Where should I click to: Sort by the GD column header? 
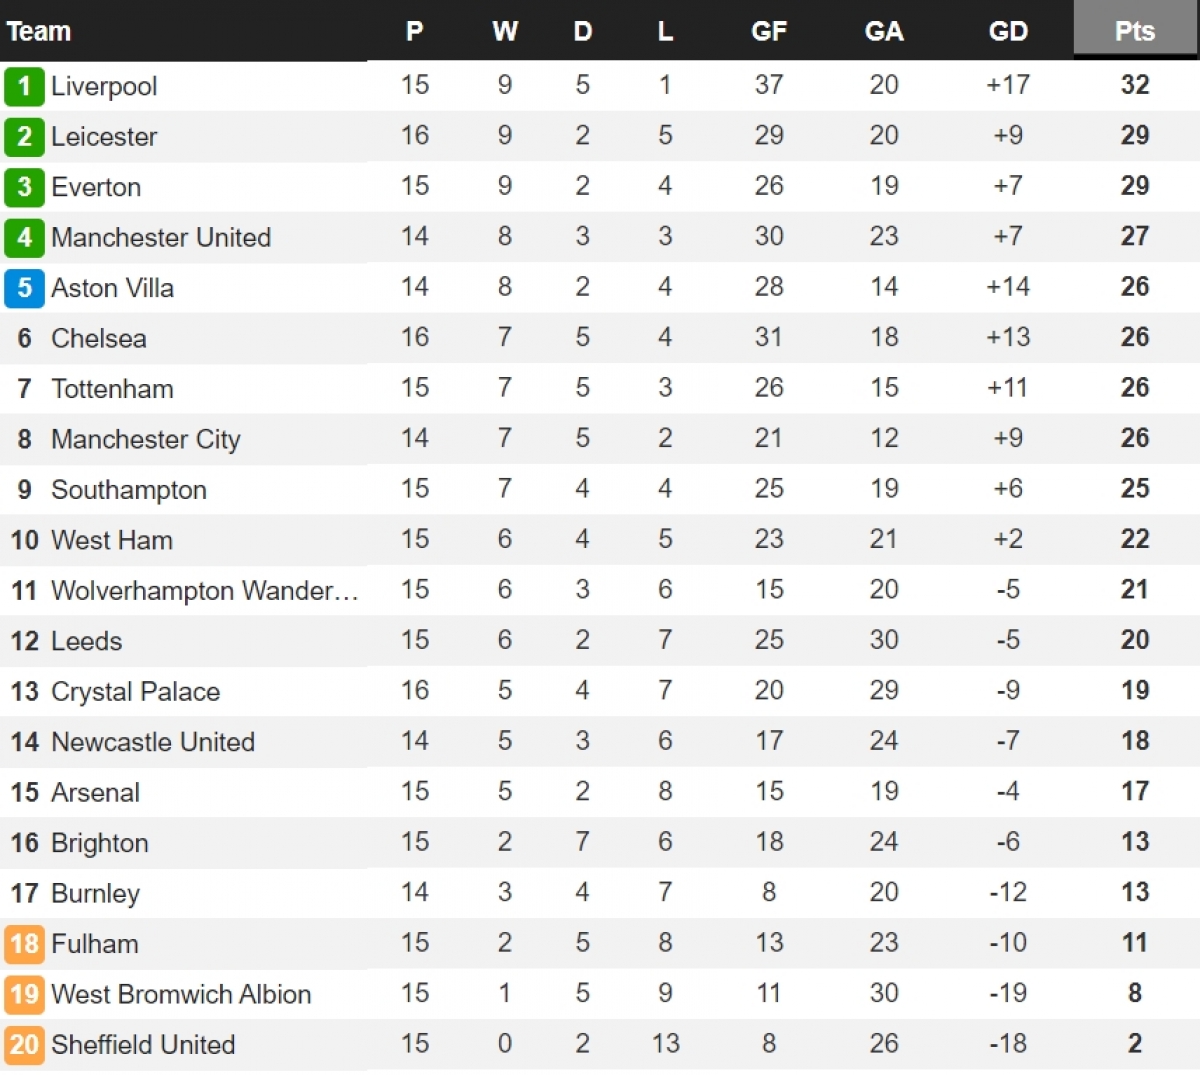click(x=1008, y=31)
